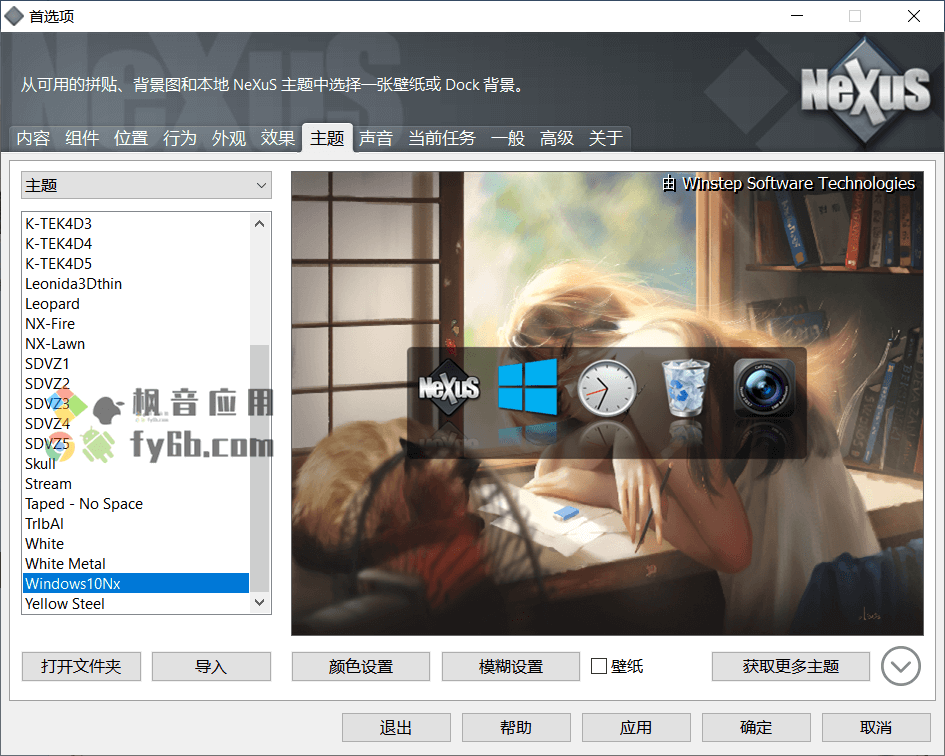Viewport: 945px width, 756px height.
Task: Click the 帮助 button
Action: pyautogui.click(x=516, y=728)
